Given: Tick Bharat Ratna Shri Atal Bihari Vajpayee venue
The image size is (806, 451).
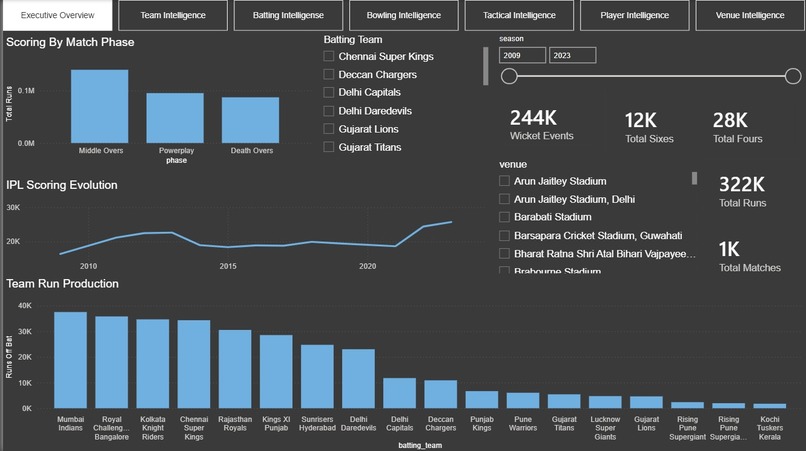Looking at the screenshot, I should pyautogui.click(x=505, y=254).
